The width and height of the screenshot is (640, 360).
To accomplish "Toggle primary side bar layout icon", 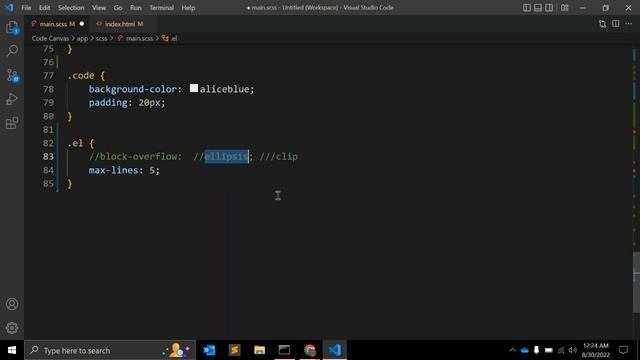I will click(x=527, y=8).
